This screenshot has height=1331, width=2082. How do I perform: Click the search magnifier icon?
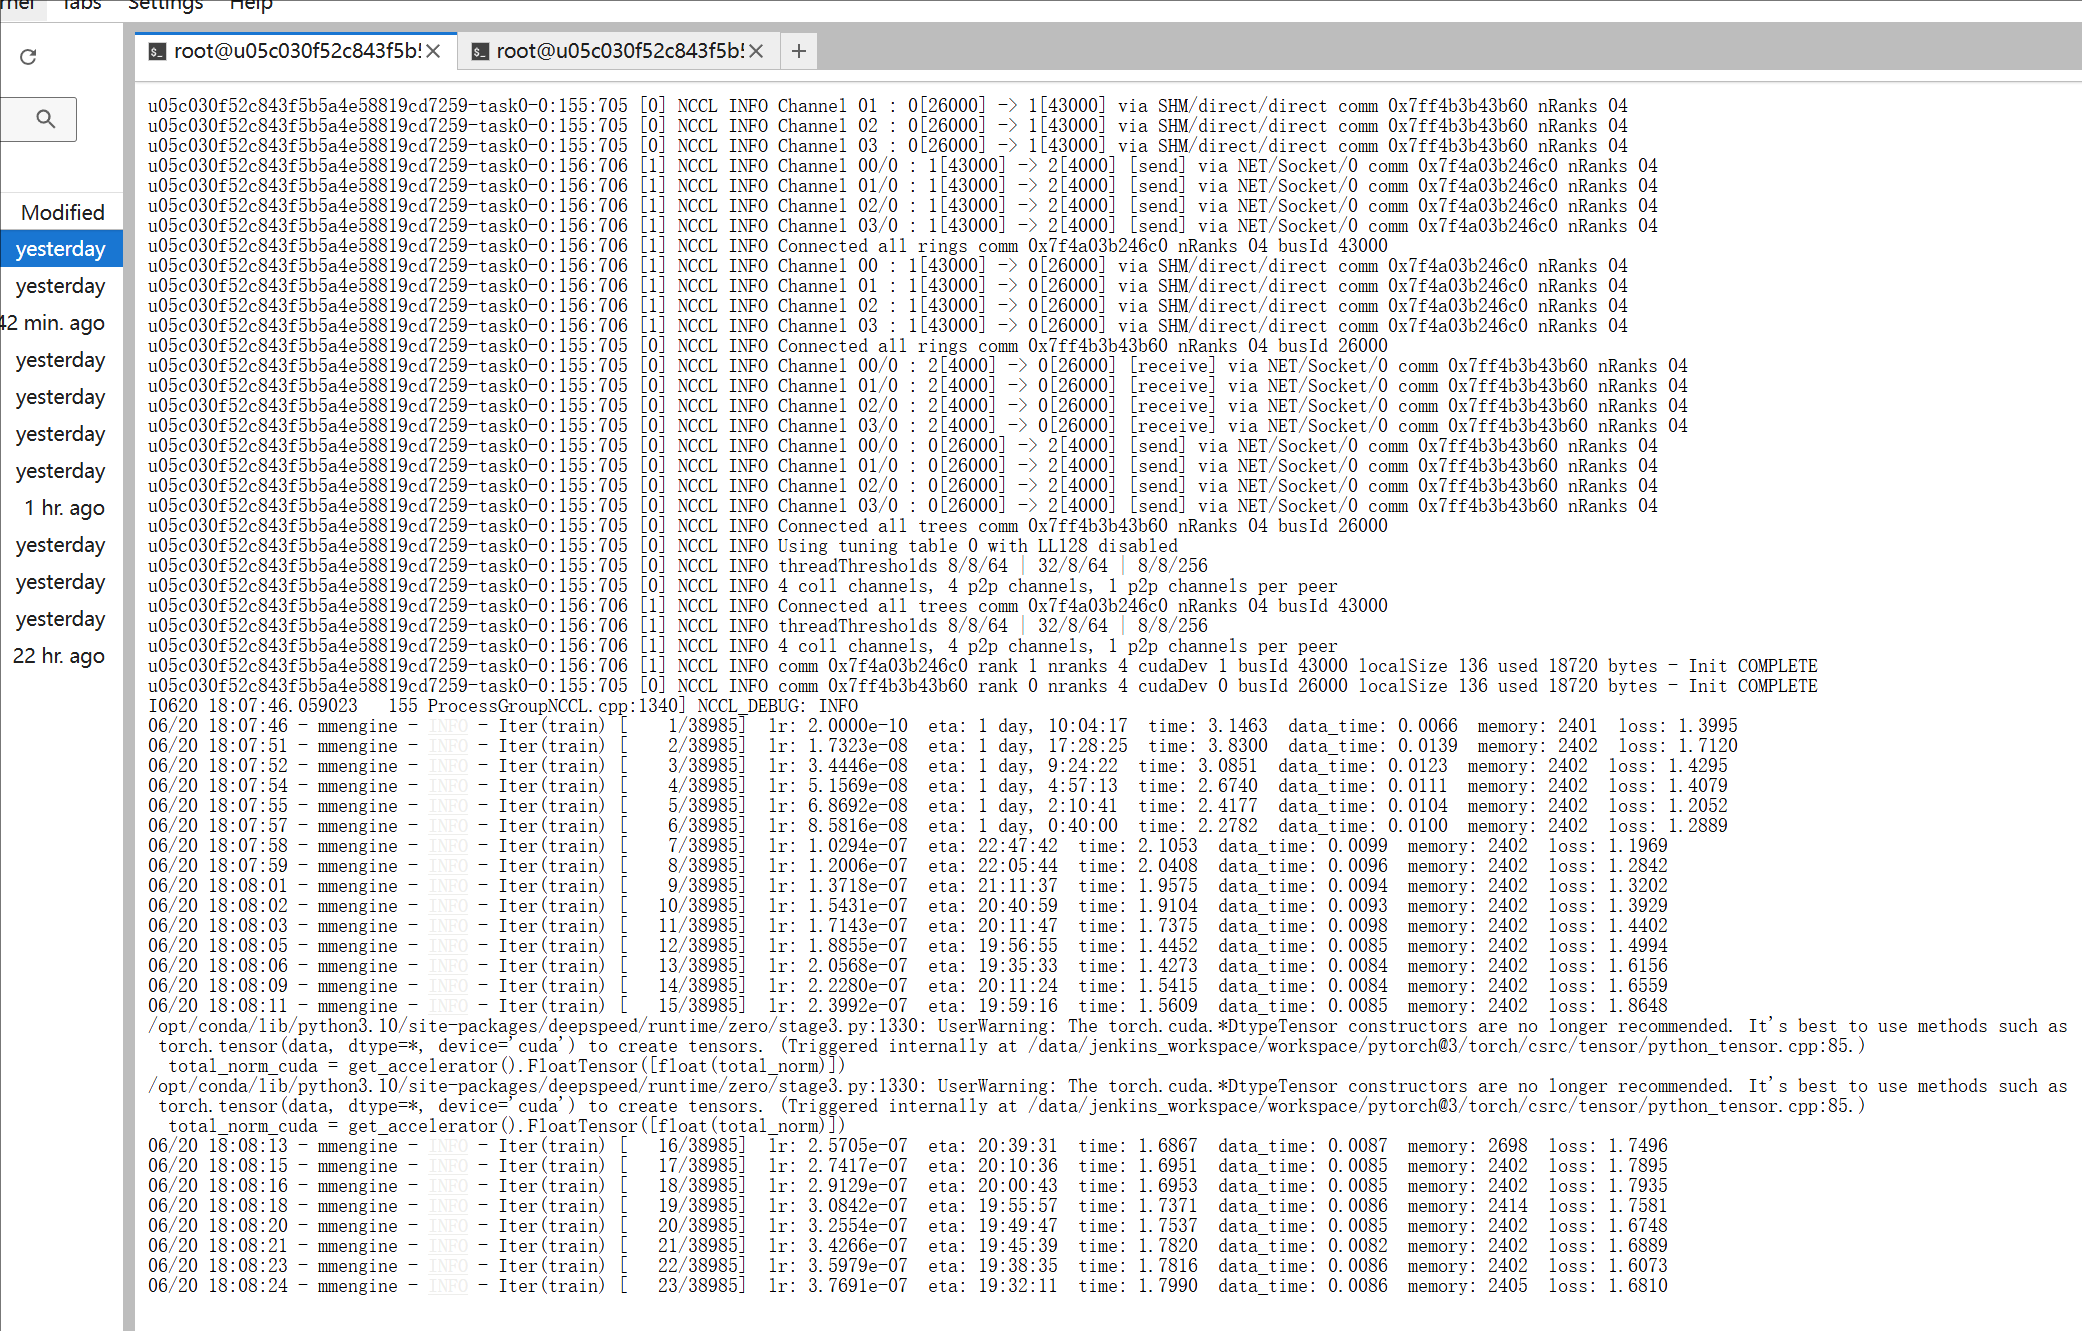coord(45,119)
